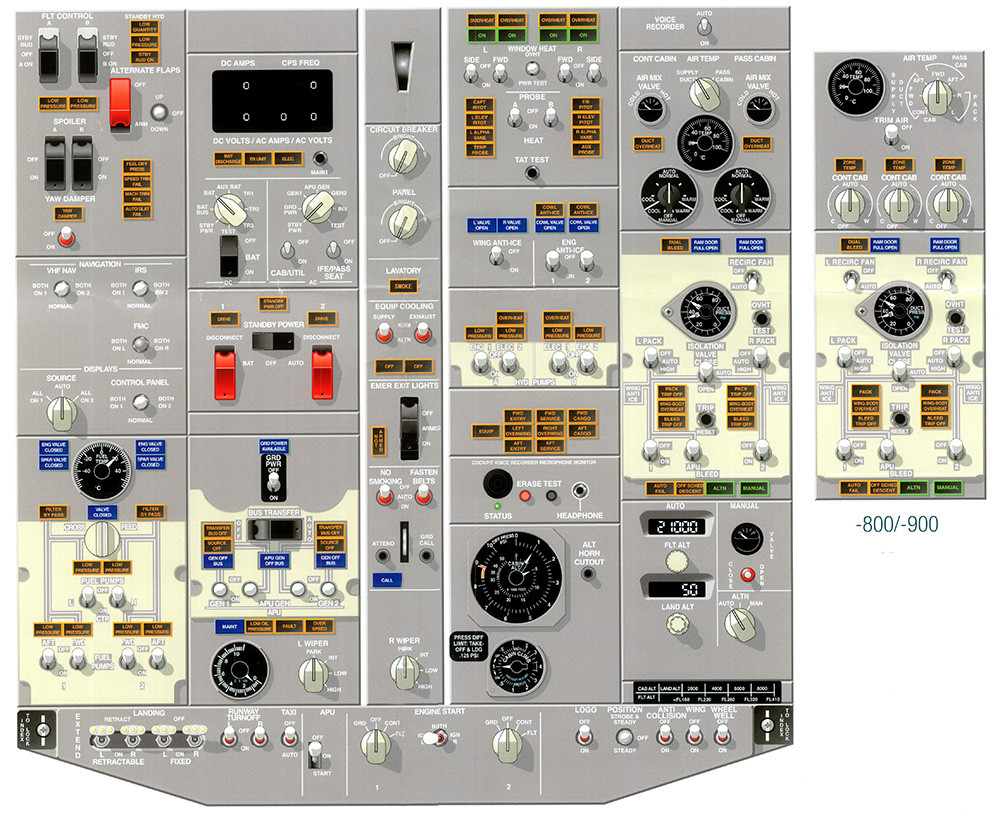Click the headphone jack socket
This screenshot has height=813, width=1000.
577,493
